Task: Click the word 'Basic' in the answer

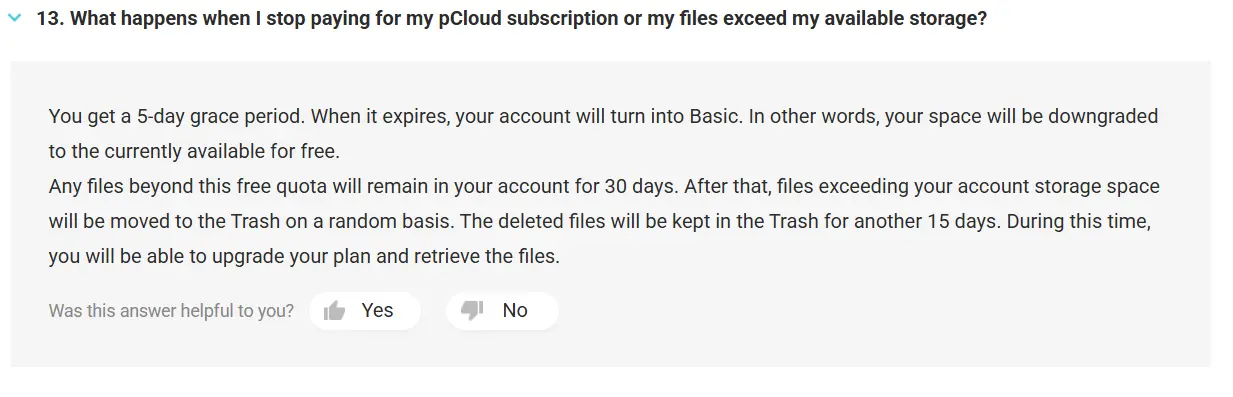Action: click(x=715, y=116)
